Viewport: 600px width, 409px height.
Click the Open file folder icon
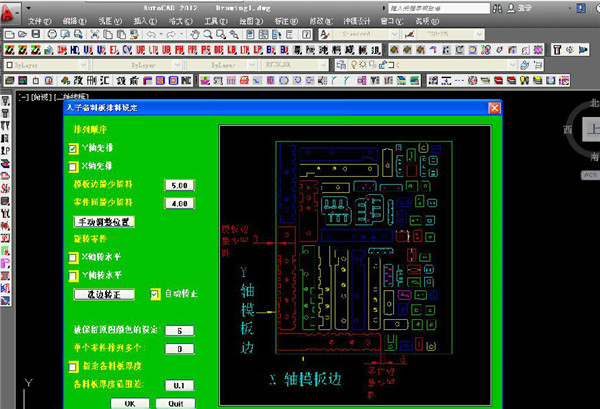[x=23, y=34]
